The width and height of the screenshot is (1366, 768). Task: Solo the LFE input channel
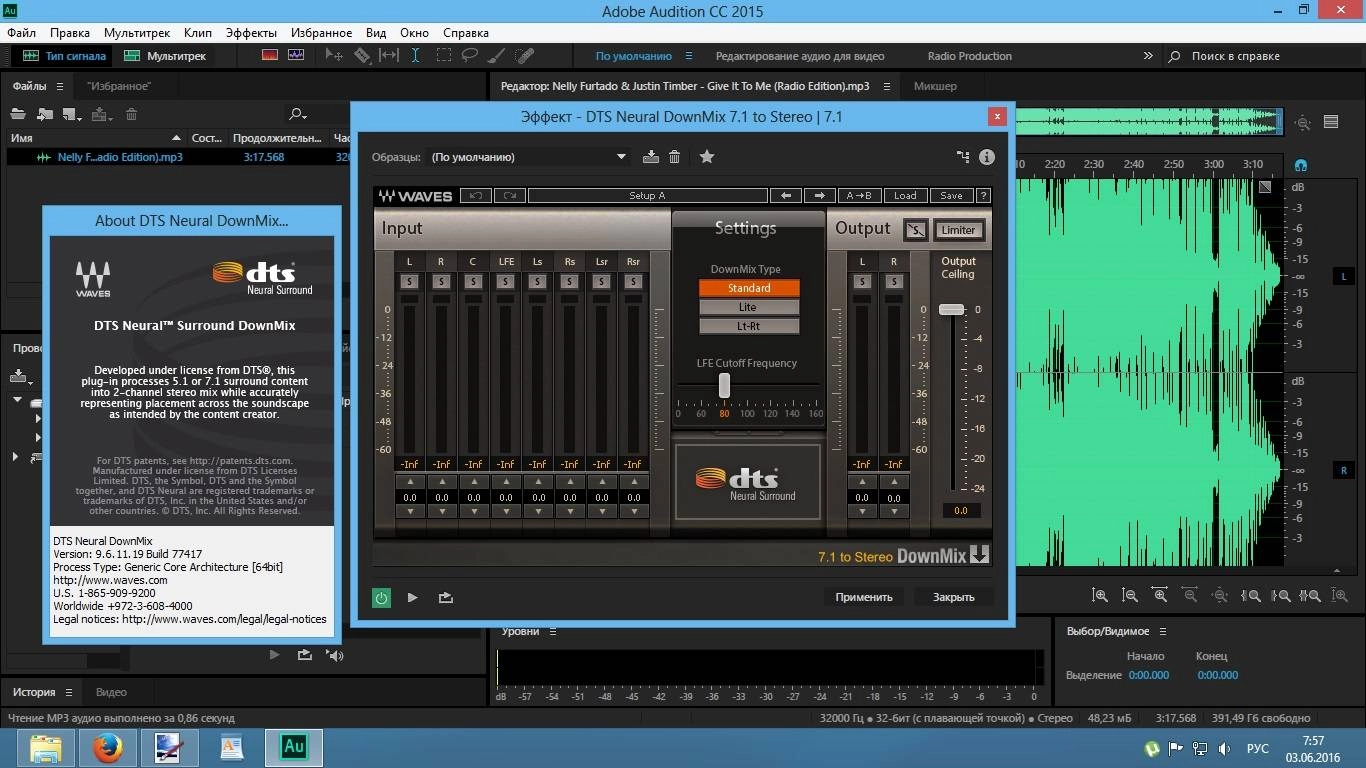pyautogui.click(x=505, y=282)
